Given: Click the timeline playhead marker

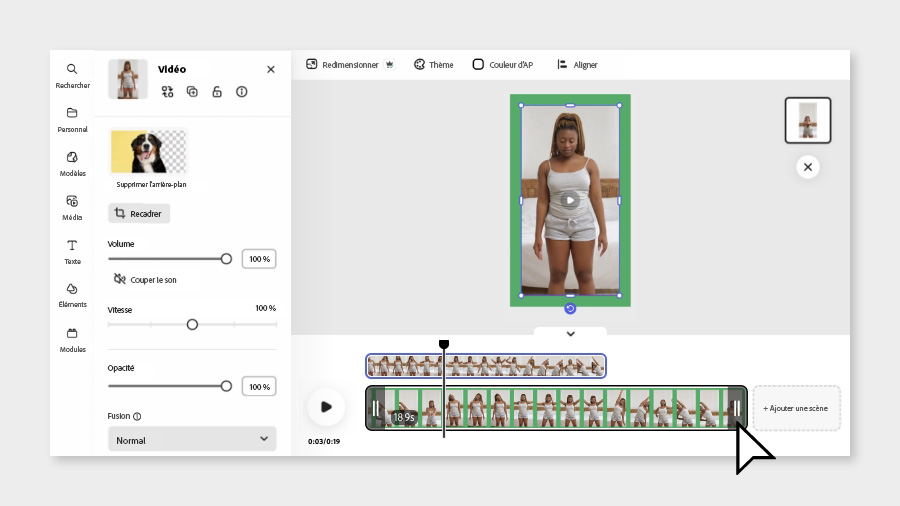Looking at the screenshot, I should click(x=444, y=344).
